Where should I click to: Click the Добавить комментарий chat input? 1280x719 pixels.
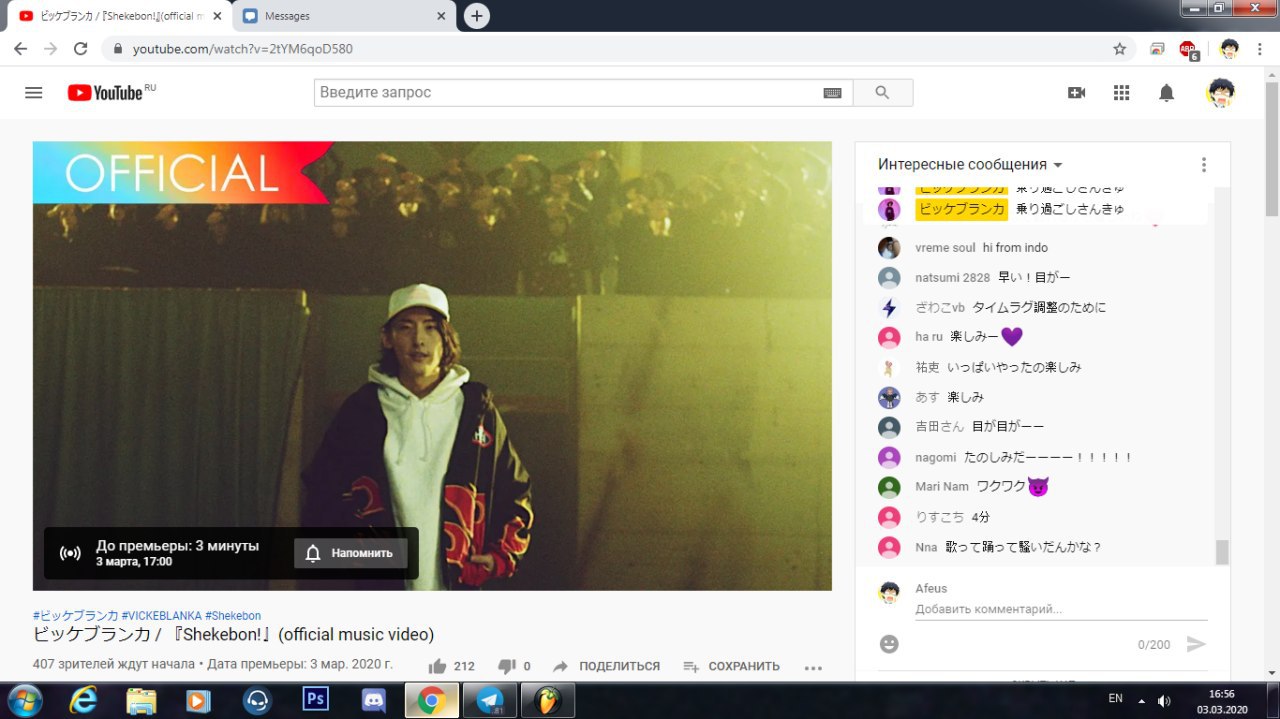point(1061,609)
